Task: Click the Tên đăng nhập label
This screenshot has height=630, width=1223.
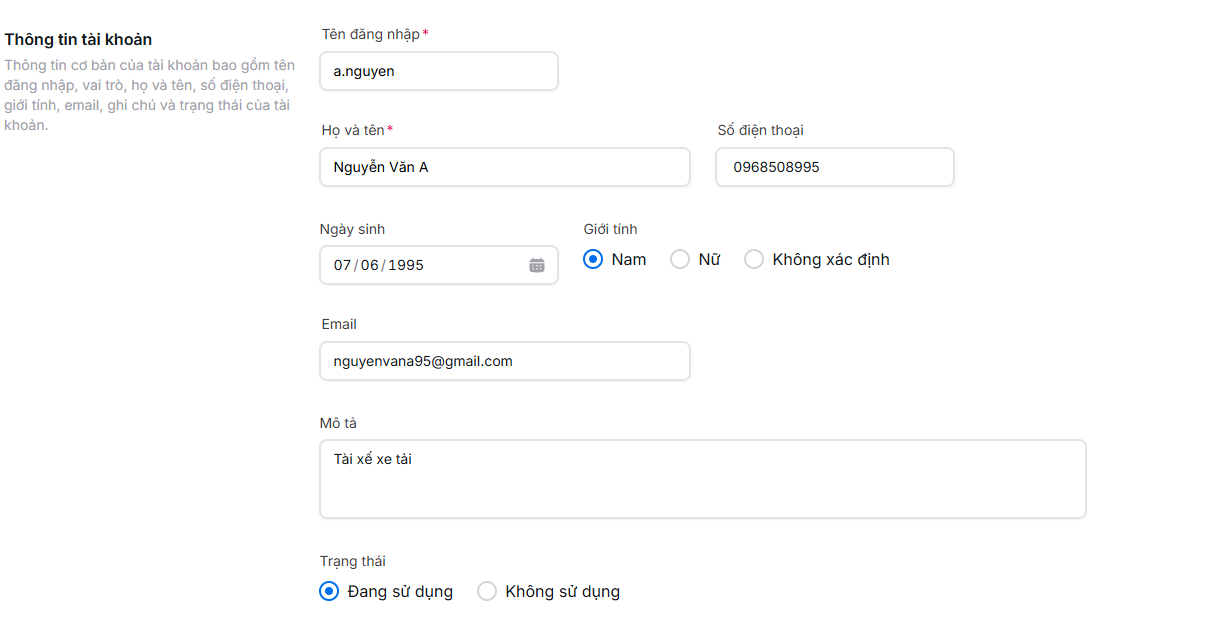Action: [x=370, y=34]
